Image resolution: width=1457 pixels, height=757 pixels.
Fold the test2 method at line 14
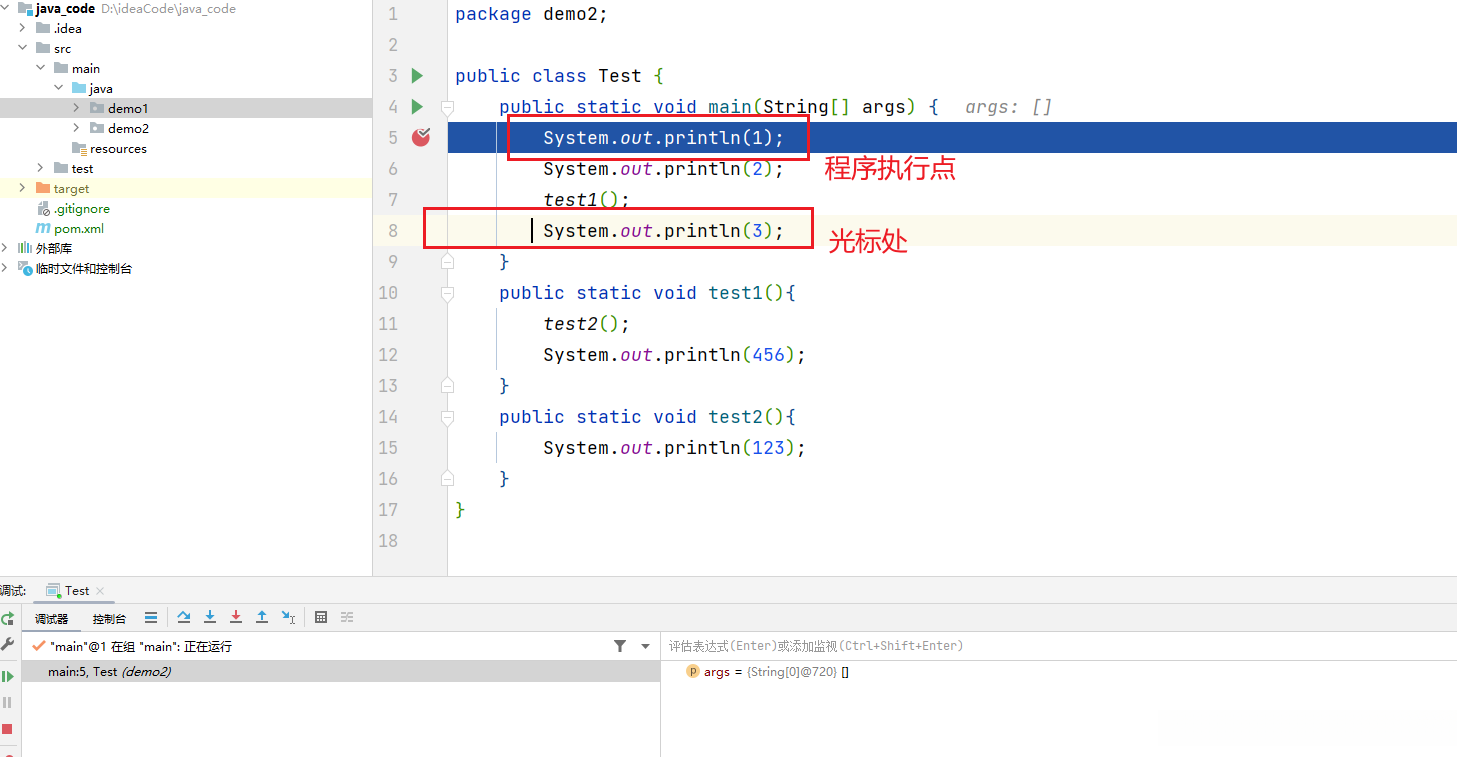coord(447,417)
